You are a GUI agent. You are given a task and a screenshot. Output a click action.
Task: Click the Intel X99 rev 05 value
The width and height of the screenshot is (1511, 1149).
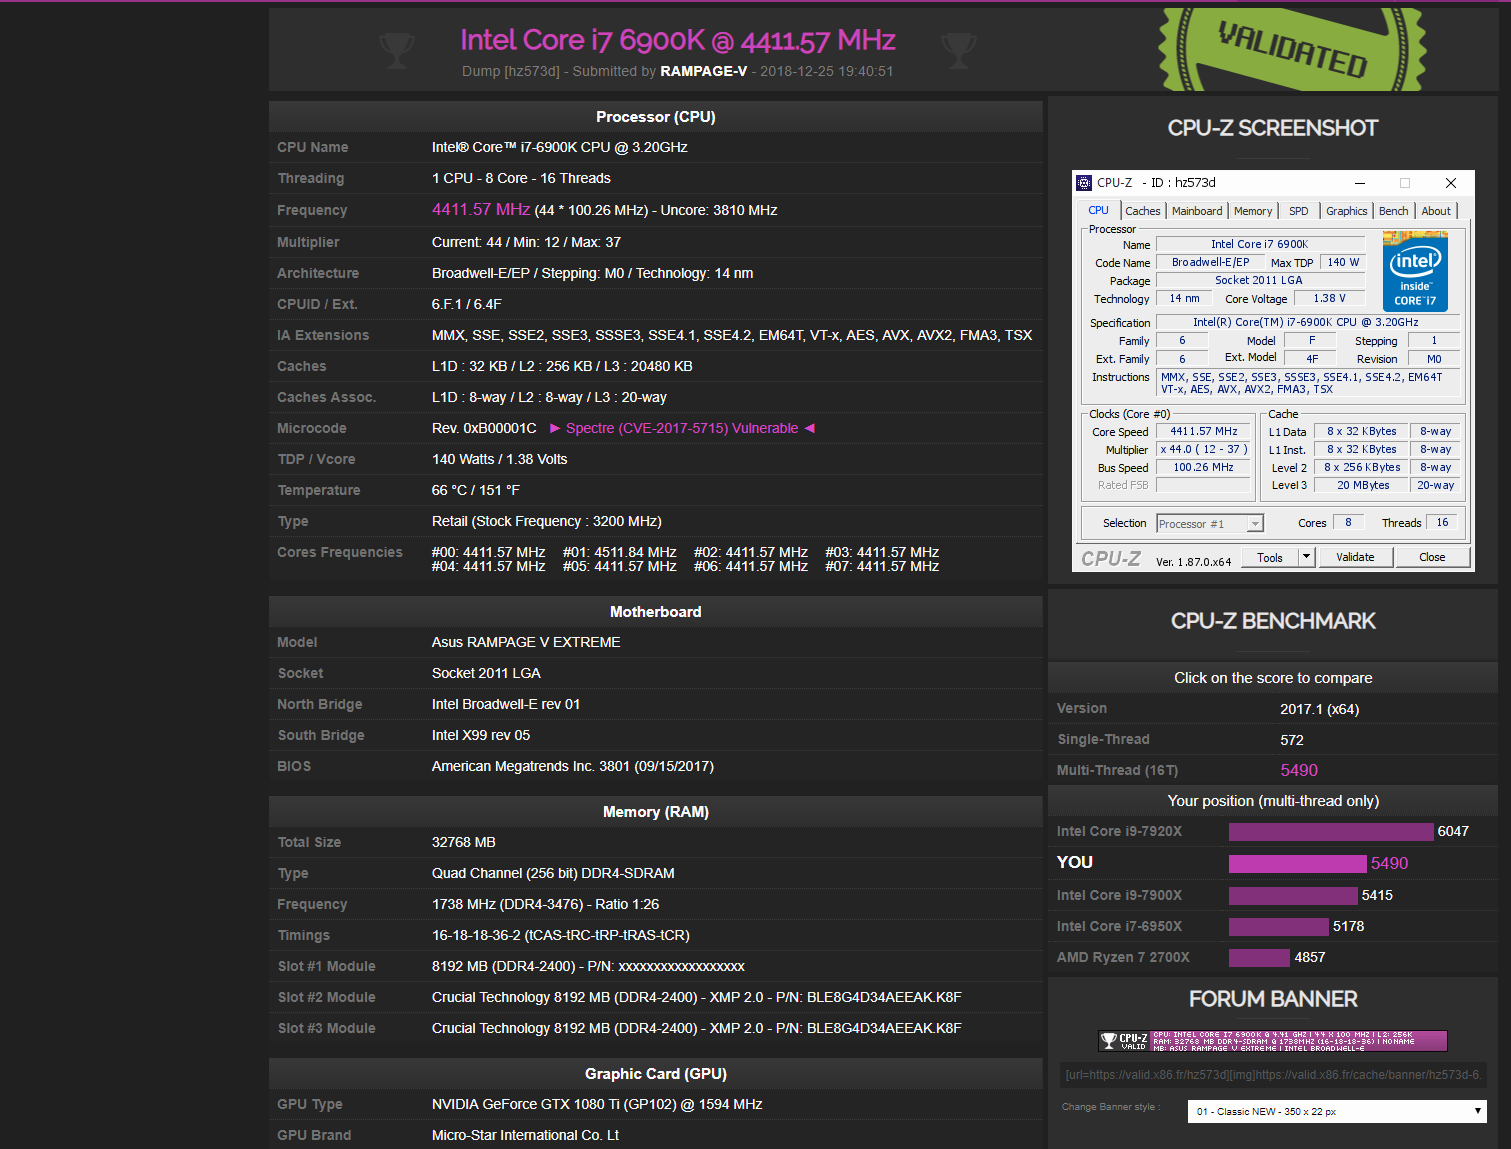coord(481,735)
